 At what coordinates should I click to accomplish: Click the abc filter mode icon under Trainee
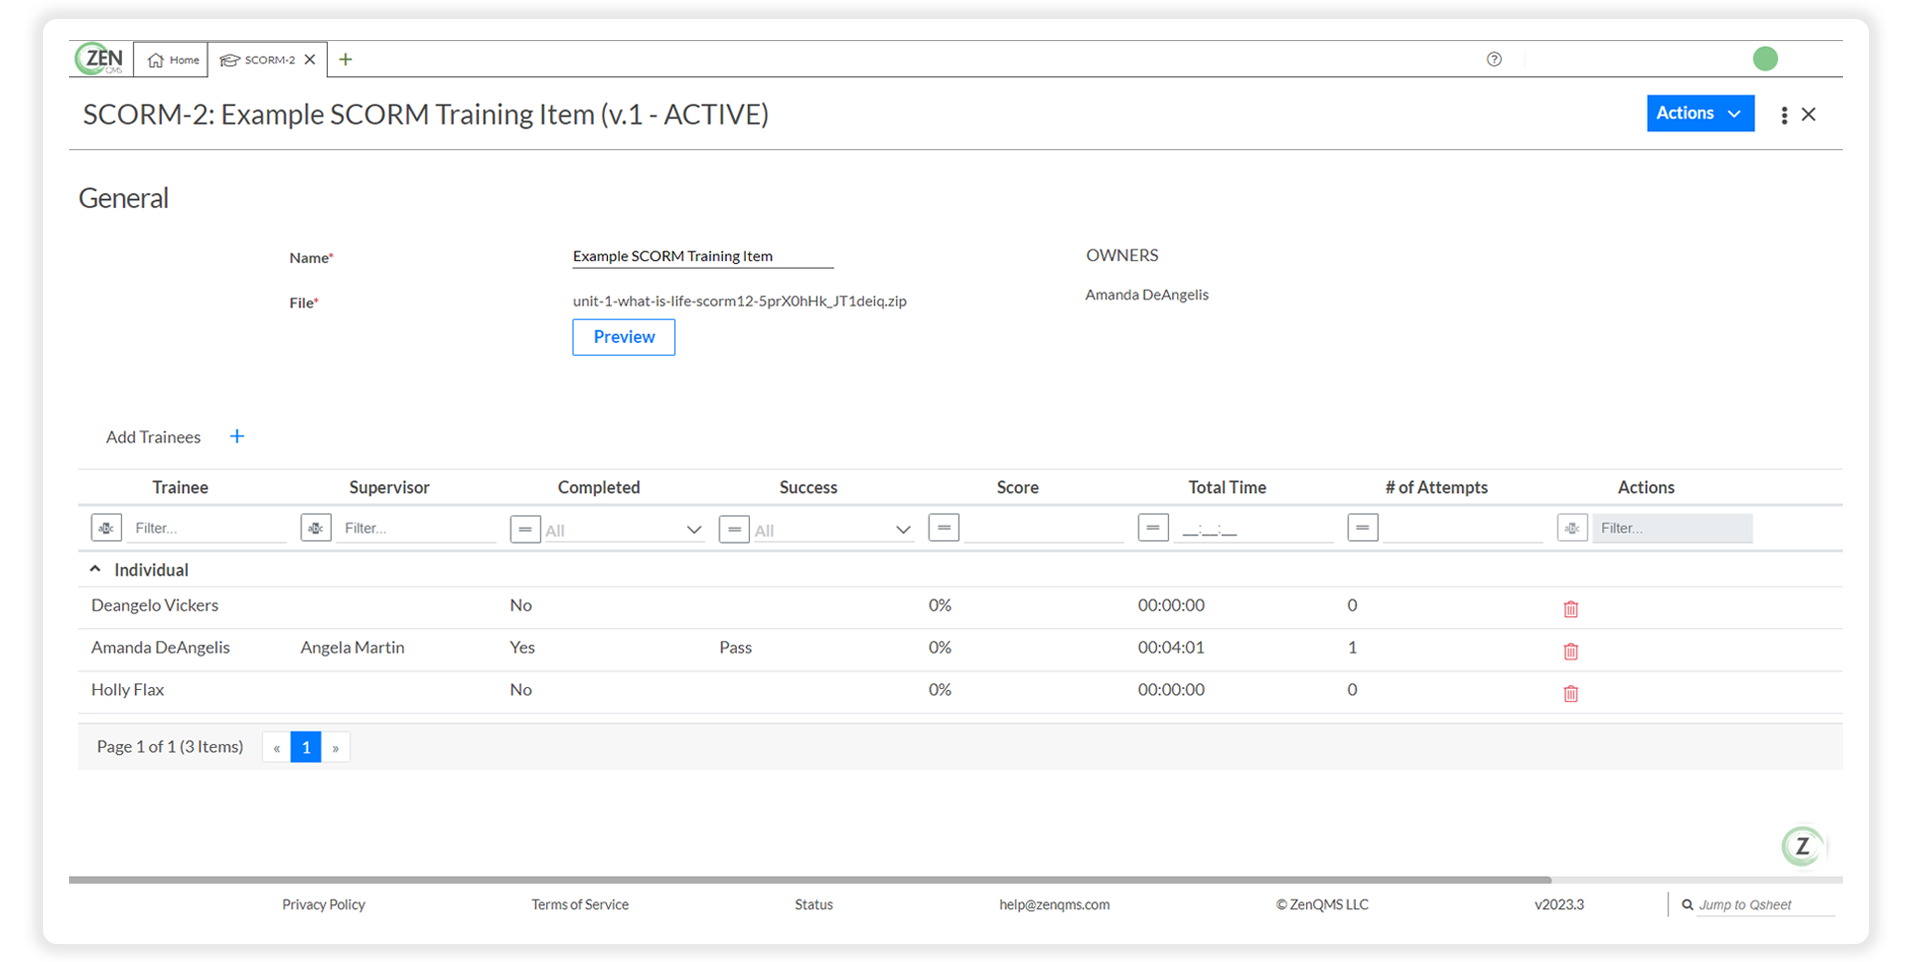tap(106, 527)
